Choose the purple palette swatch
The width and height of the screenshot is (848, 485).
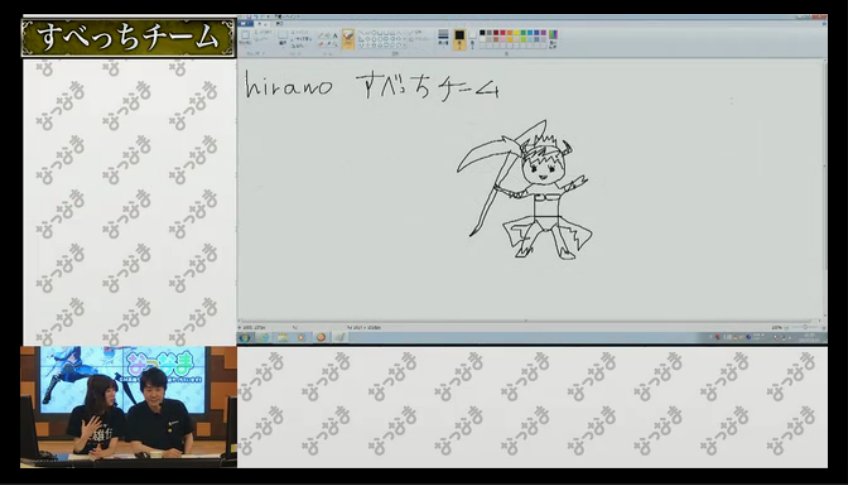(x=544, y=32)
